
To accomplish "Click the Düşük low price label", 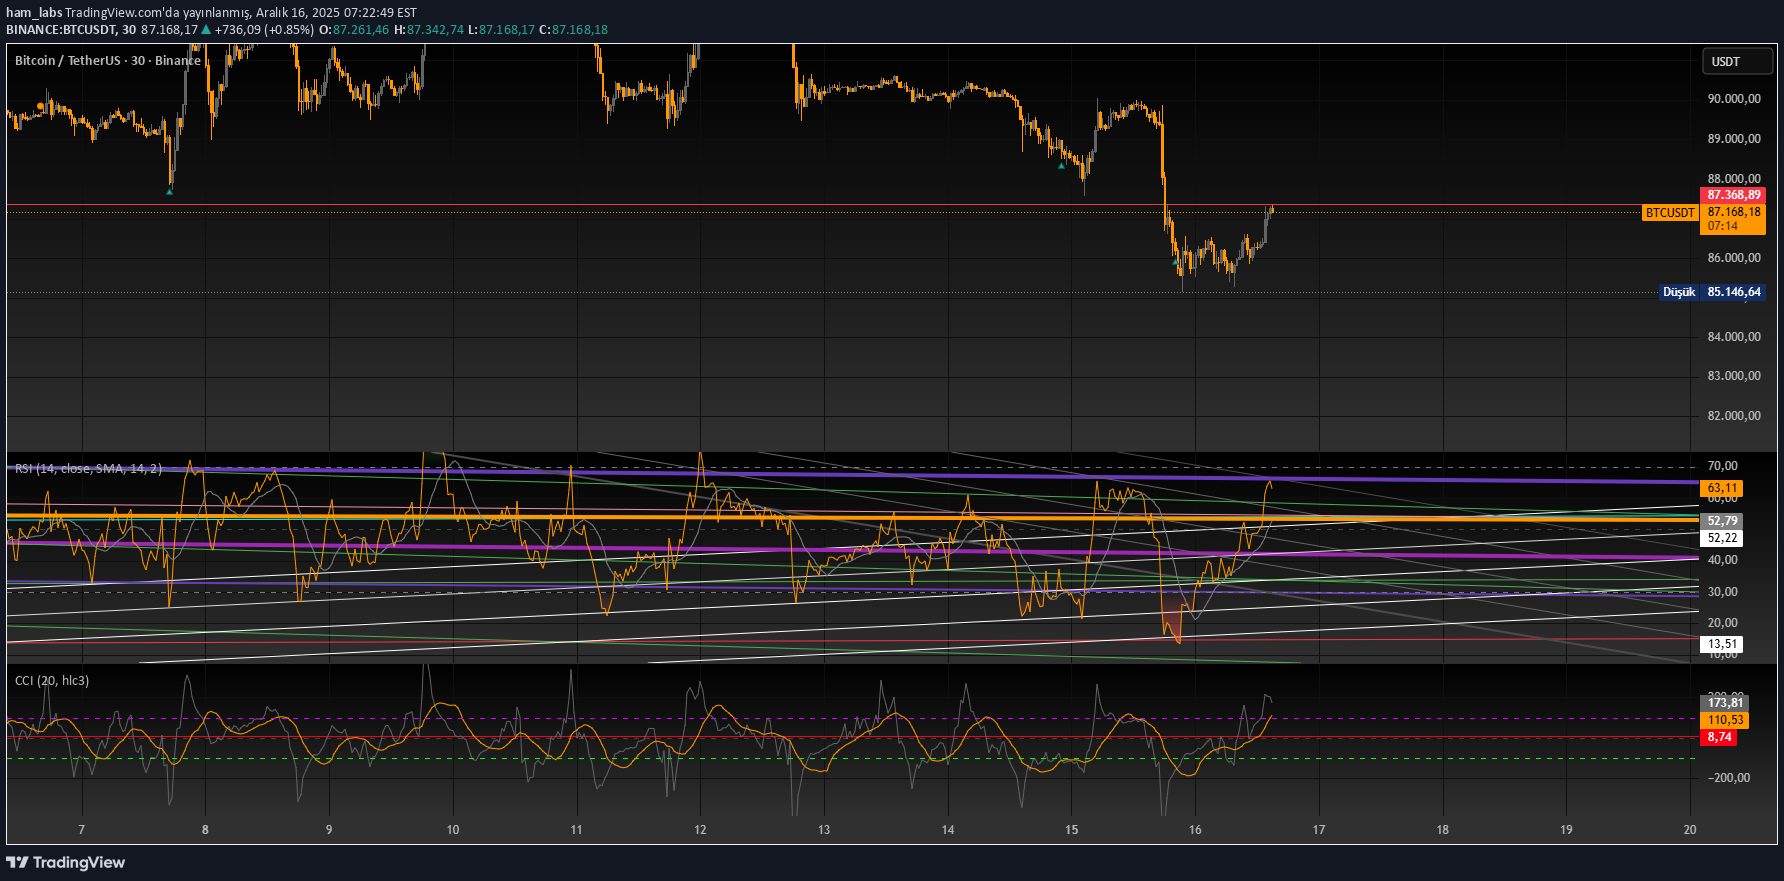I will point(1678,292).
